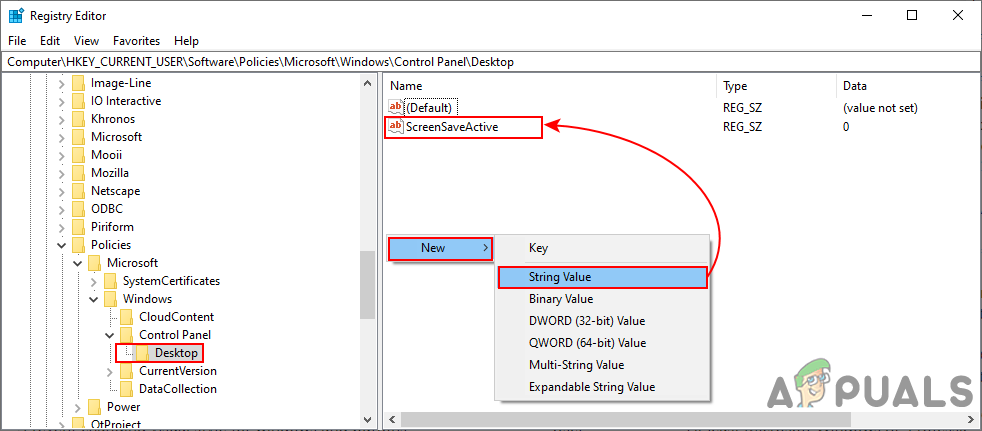
Task: Collapse the Control Panel key
Action: [110, 335]
